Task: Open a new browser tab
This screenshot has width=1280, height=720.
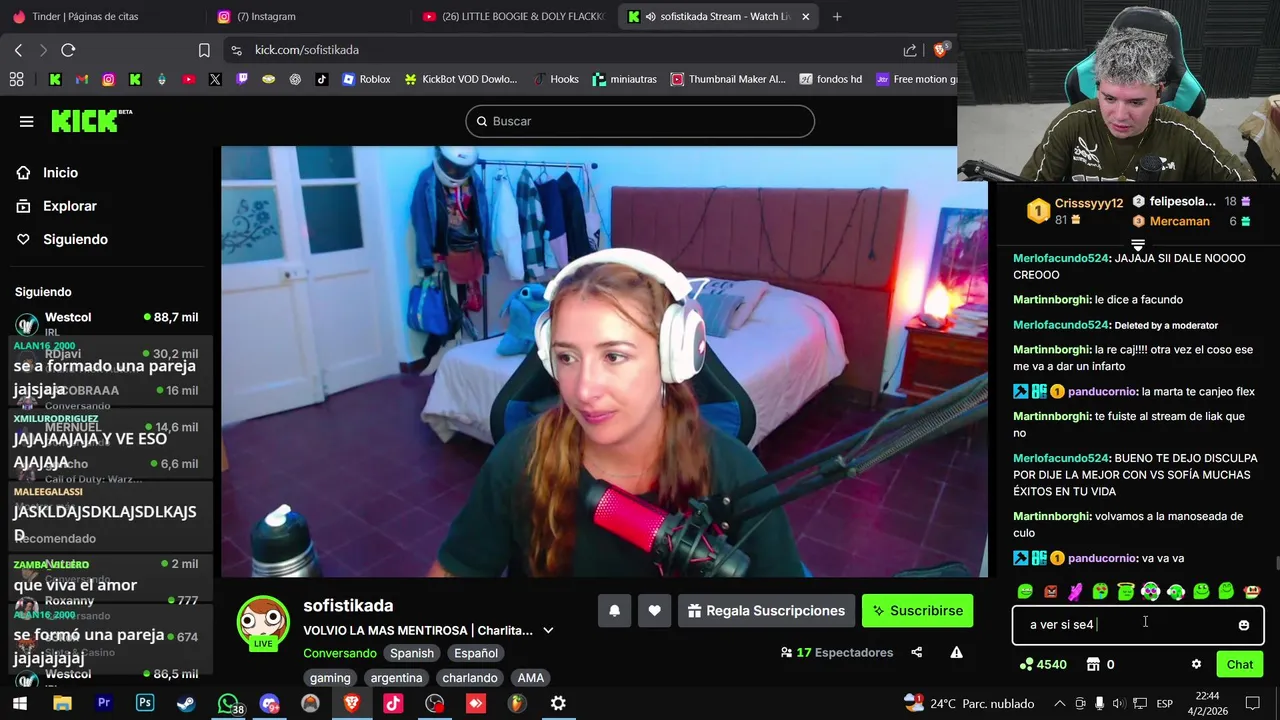Action: tap(837, 16)
